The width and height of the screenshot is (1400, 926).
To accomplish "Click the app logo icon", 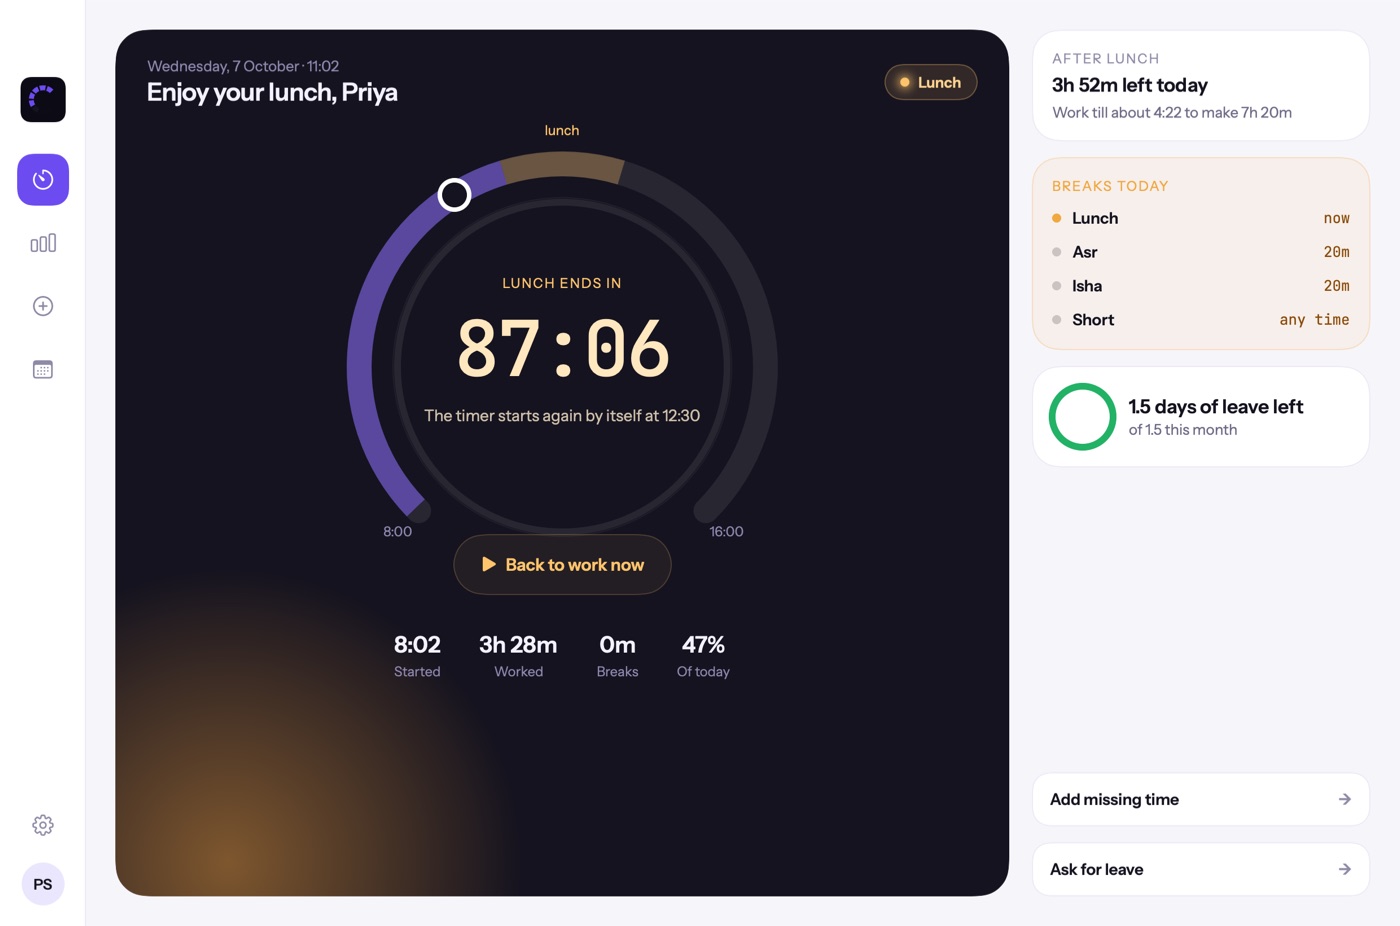I will 43,100.
